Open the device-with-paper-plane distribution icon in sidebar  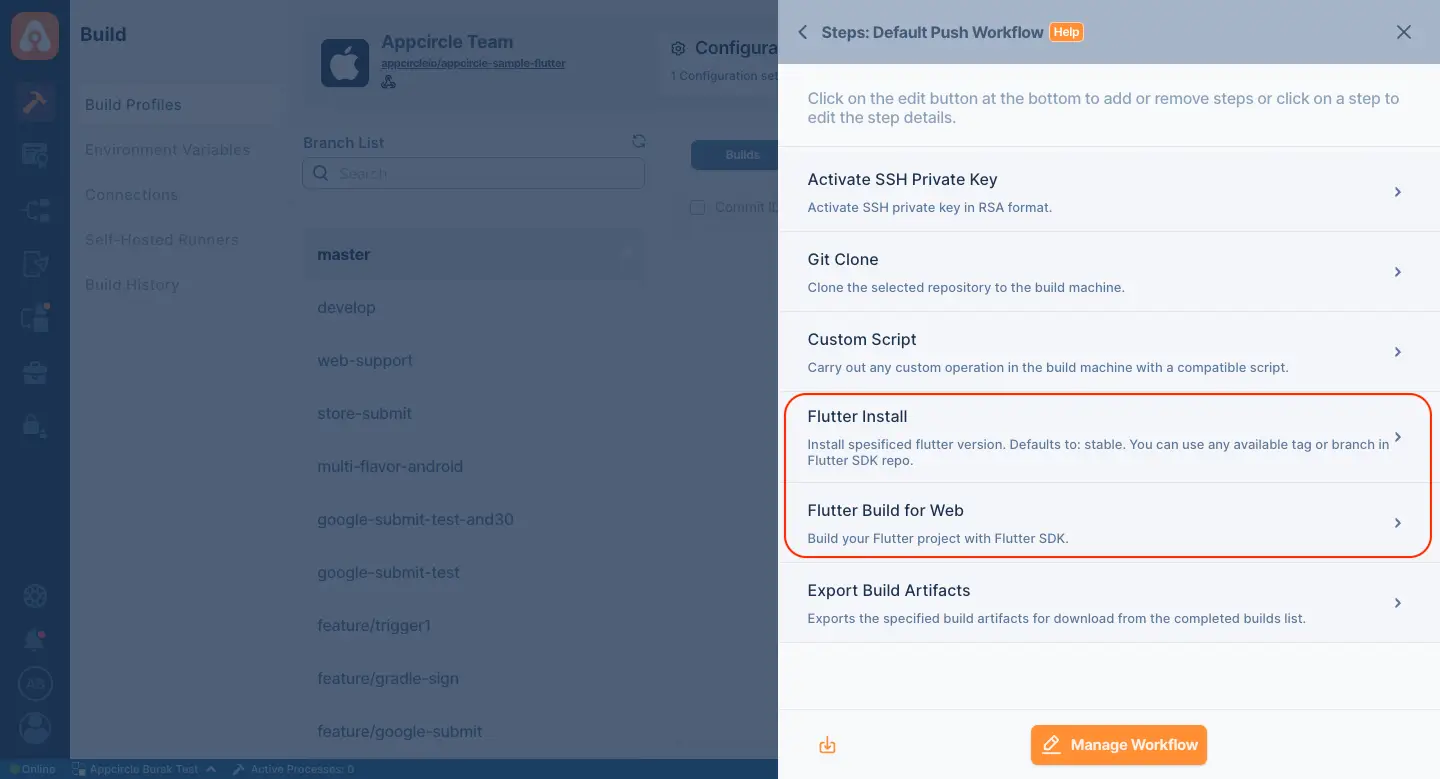coord(35,264)
